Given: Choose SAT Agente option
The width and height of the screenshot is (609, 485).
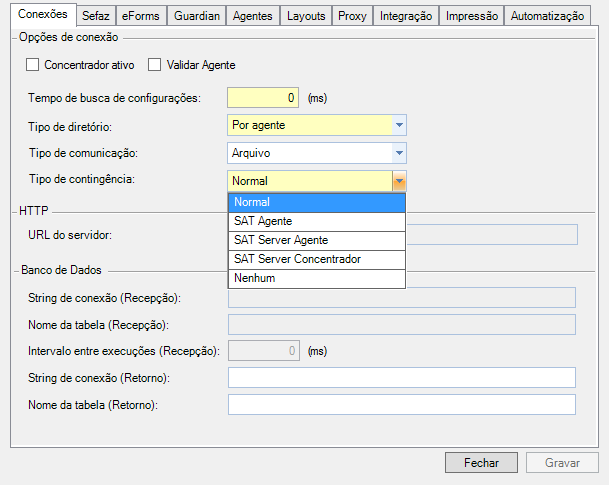Looking at the screenshot, I should 316,221.
